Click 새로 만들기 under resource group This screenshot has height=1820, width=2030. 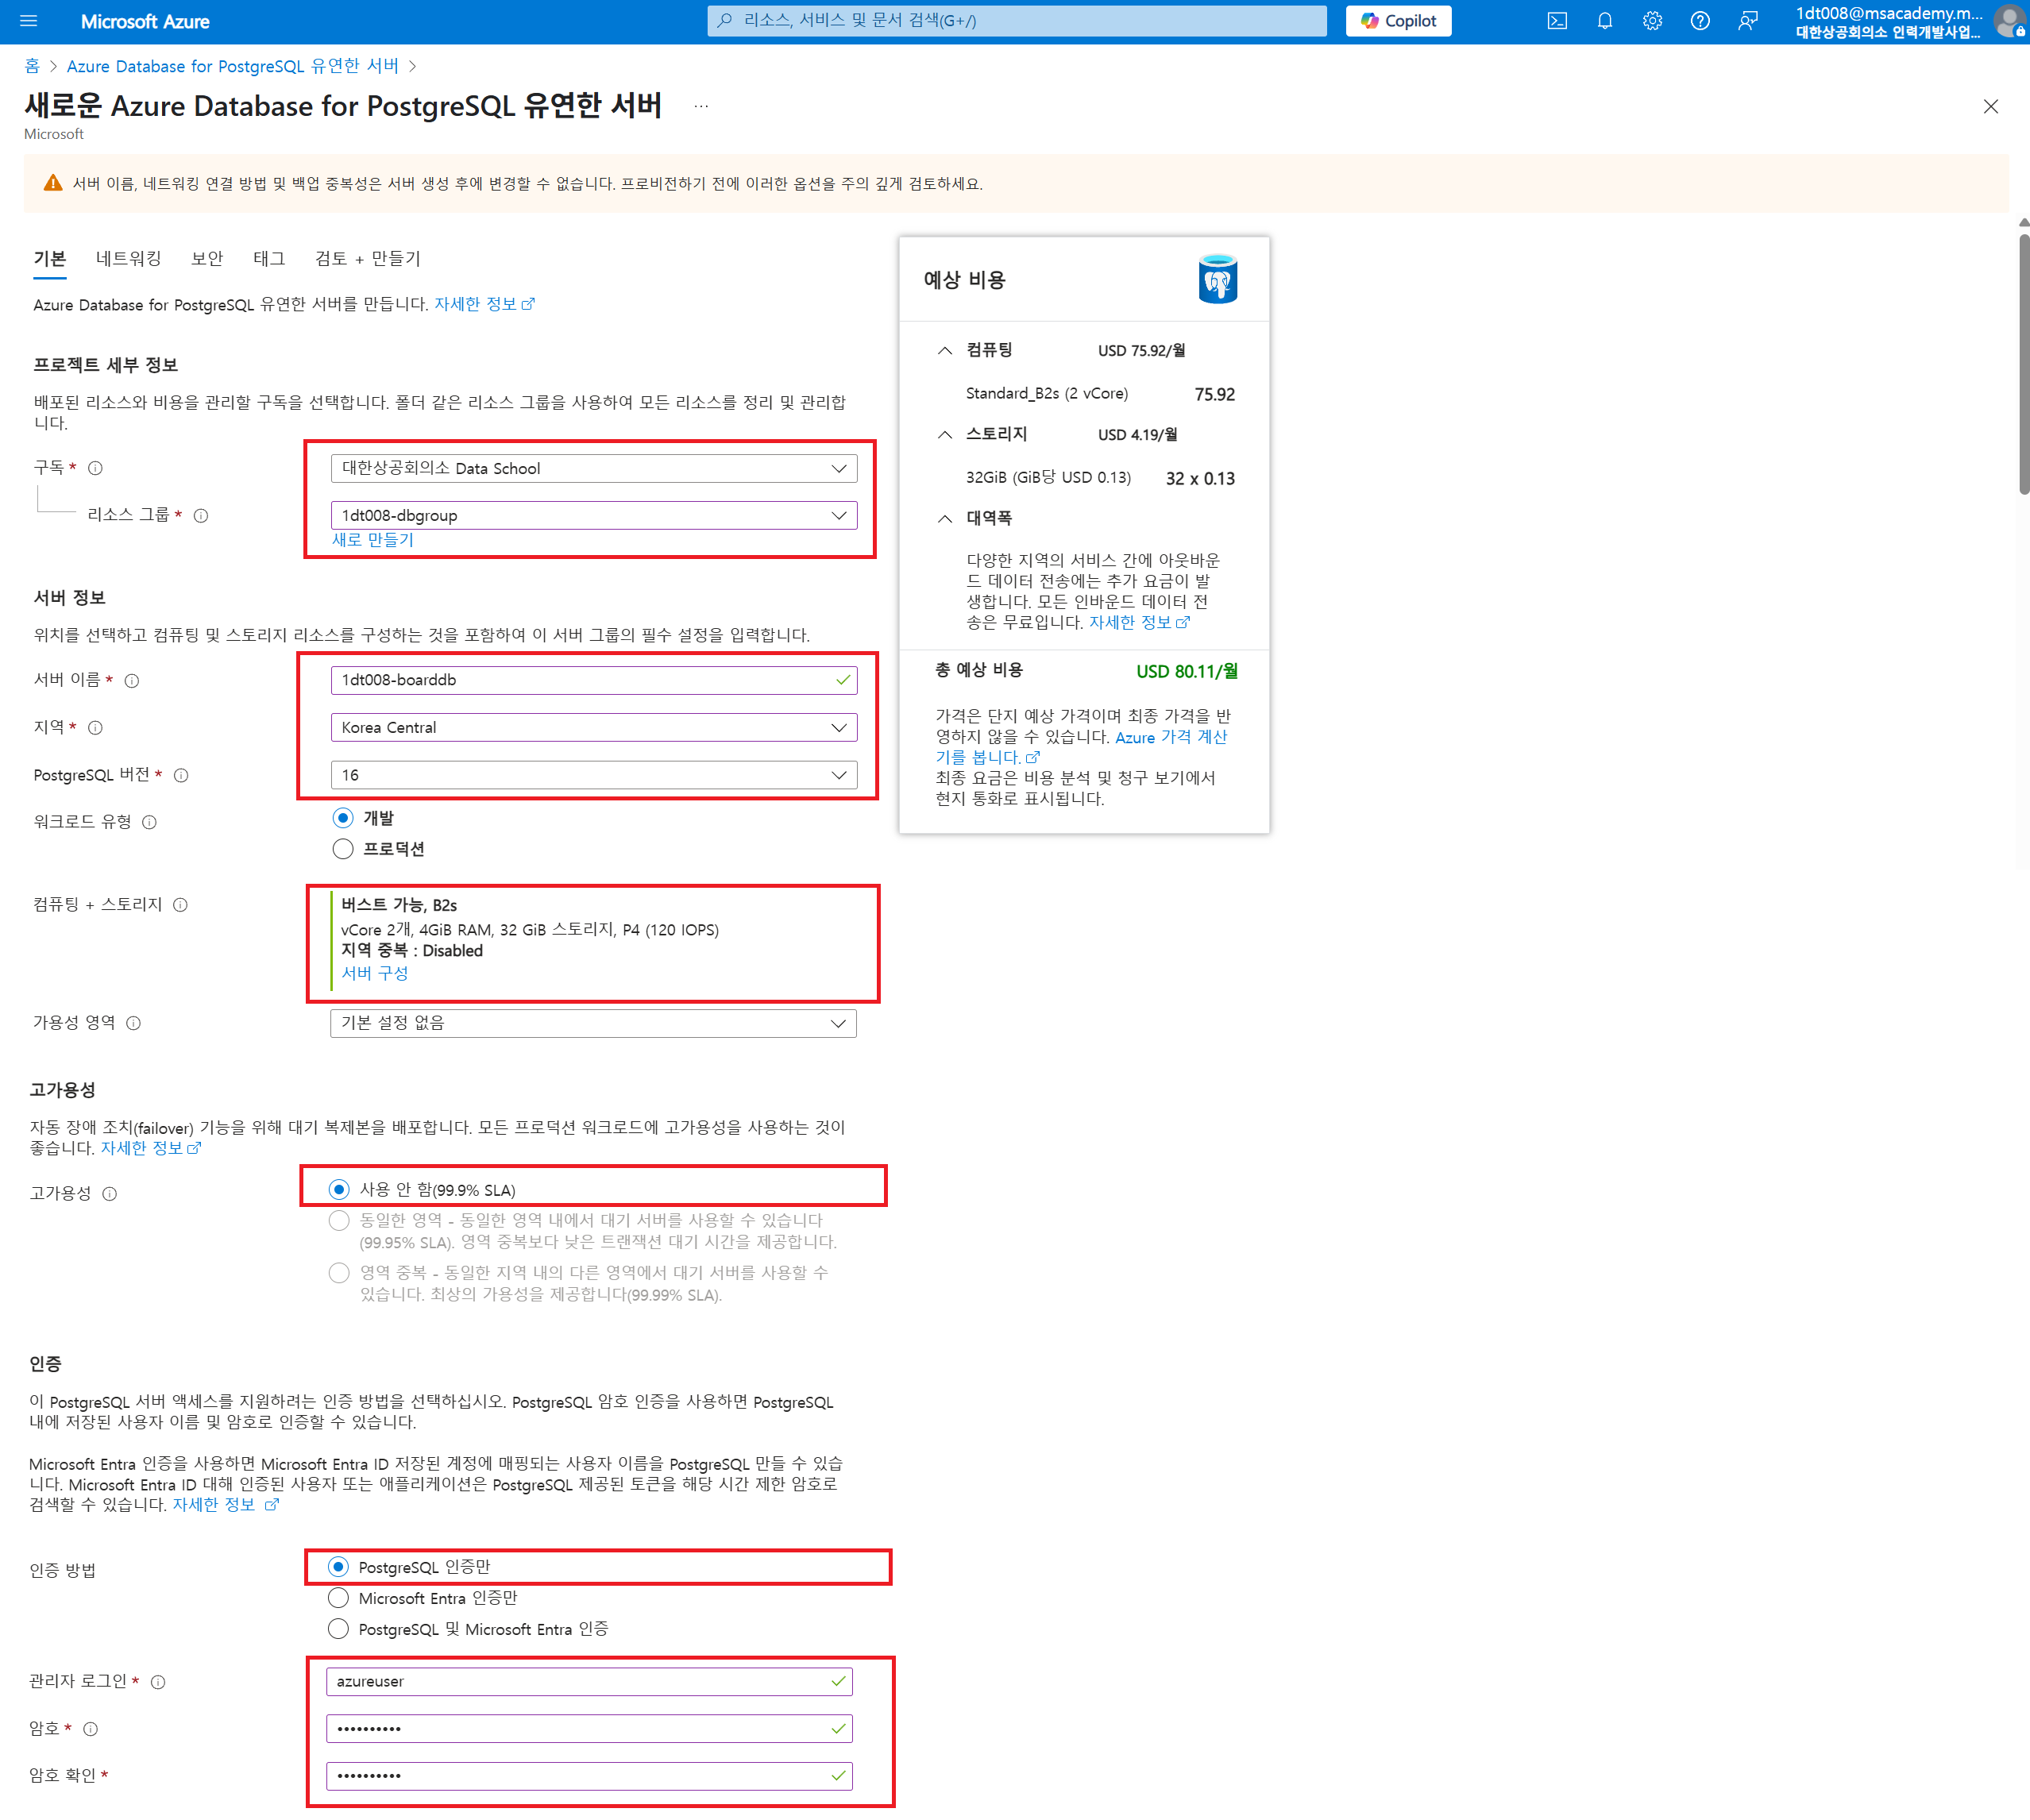pyautogui.click(x=373, y=540)
